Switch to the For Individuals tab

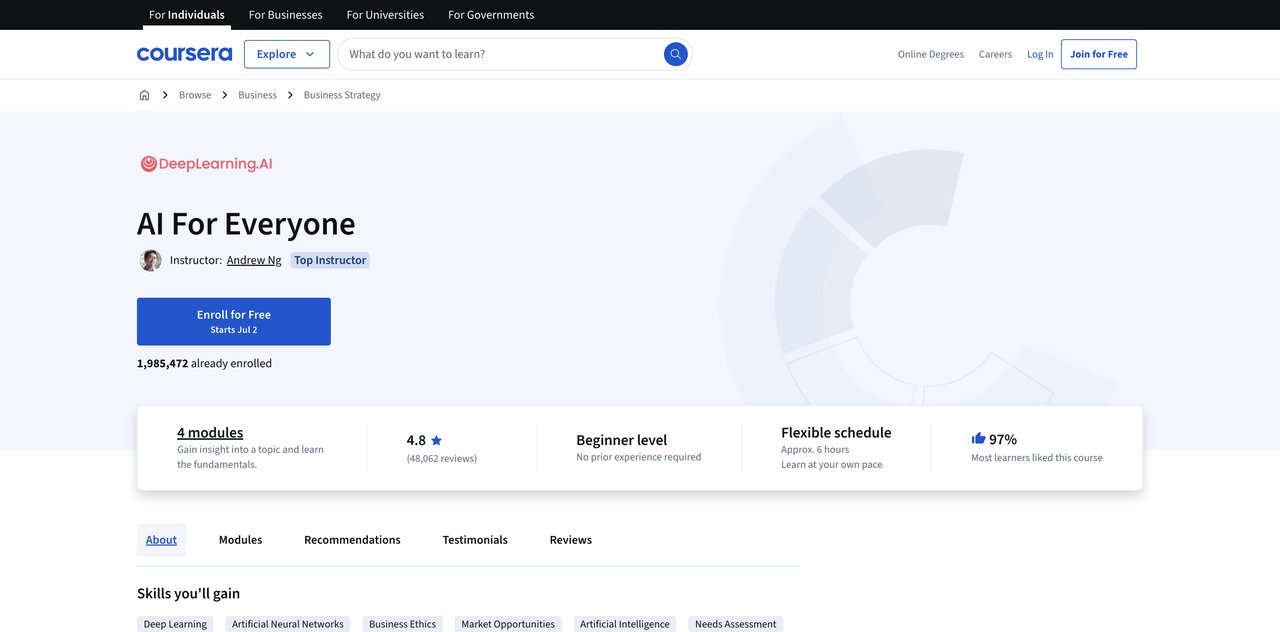pyautogui.click(x=187, y=15)
